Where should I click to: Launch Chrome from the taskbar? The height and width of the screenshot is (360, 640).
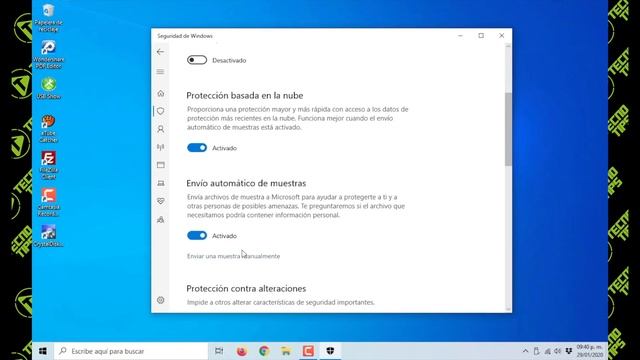[x=264, y=351]
